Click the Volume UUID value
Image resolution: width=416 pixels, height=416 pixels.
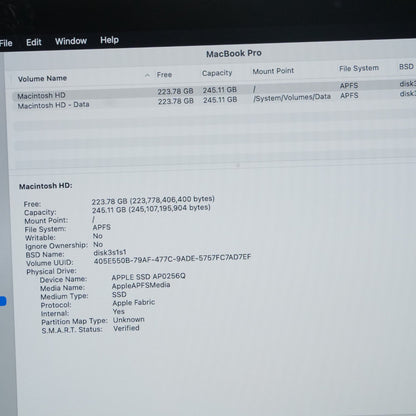(x=172, y=259)
